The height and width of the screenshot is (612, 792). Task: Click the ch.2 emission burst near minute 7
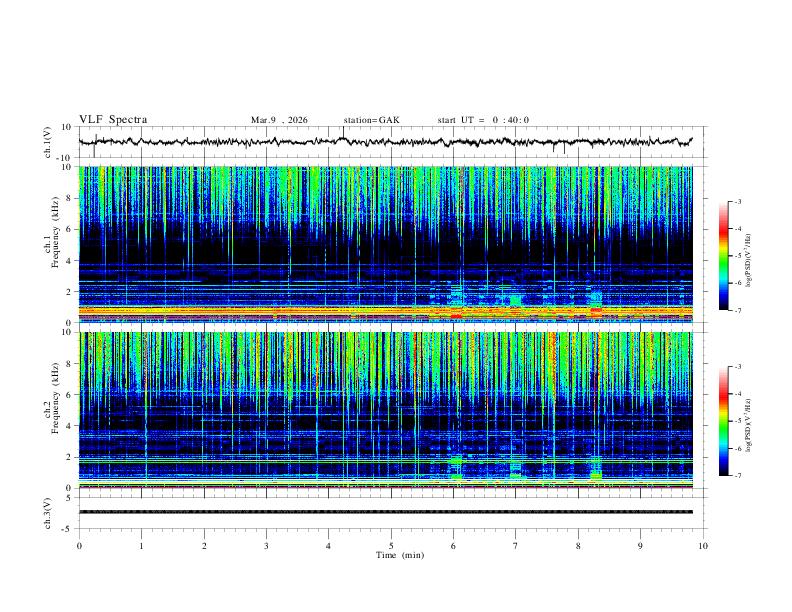click(x=515, y=470)
